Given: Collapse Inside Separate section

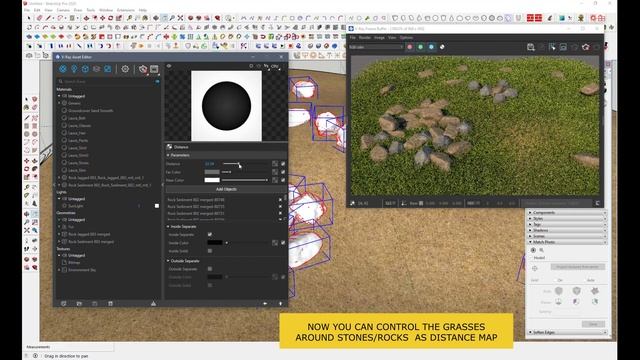Looking at the screenshot, I should (168, 227).
